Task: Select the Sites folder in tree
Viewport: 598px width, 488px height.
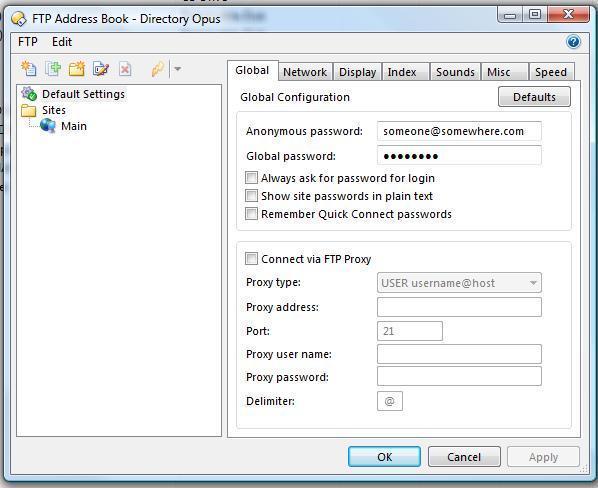Action: [44, 110]
